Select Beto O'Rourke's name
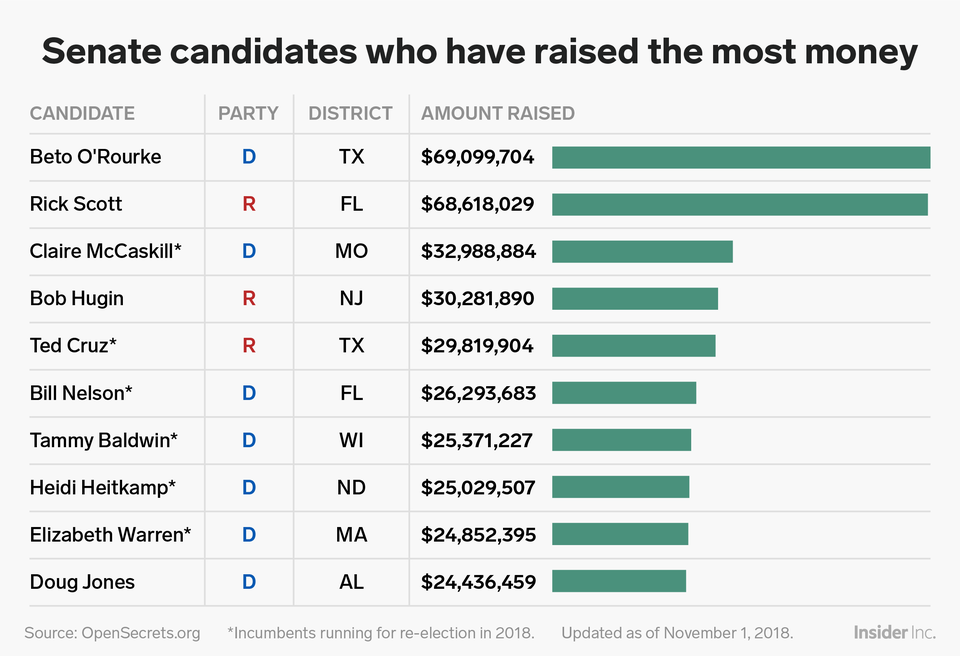Image resolution: width=960 pixels, height=656 pixels. click(95, 157)
